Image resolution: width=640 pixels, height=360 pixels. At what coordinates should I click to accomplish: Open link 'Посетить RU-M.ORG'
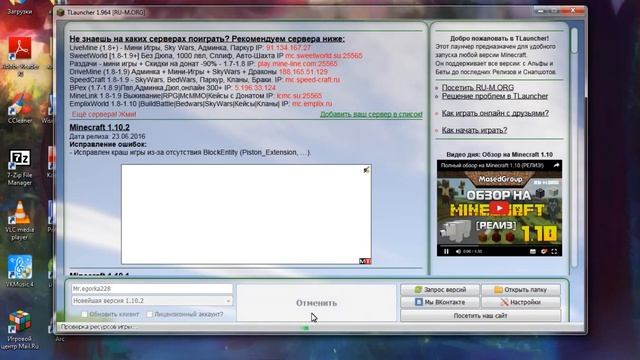(x=478, y=88)
